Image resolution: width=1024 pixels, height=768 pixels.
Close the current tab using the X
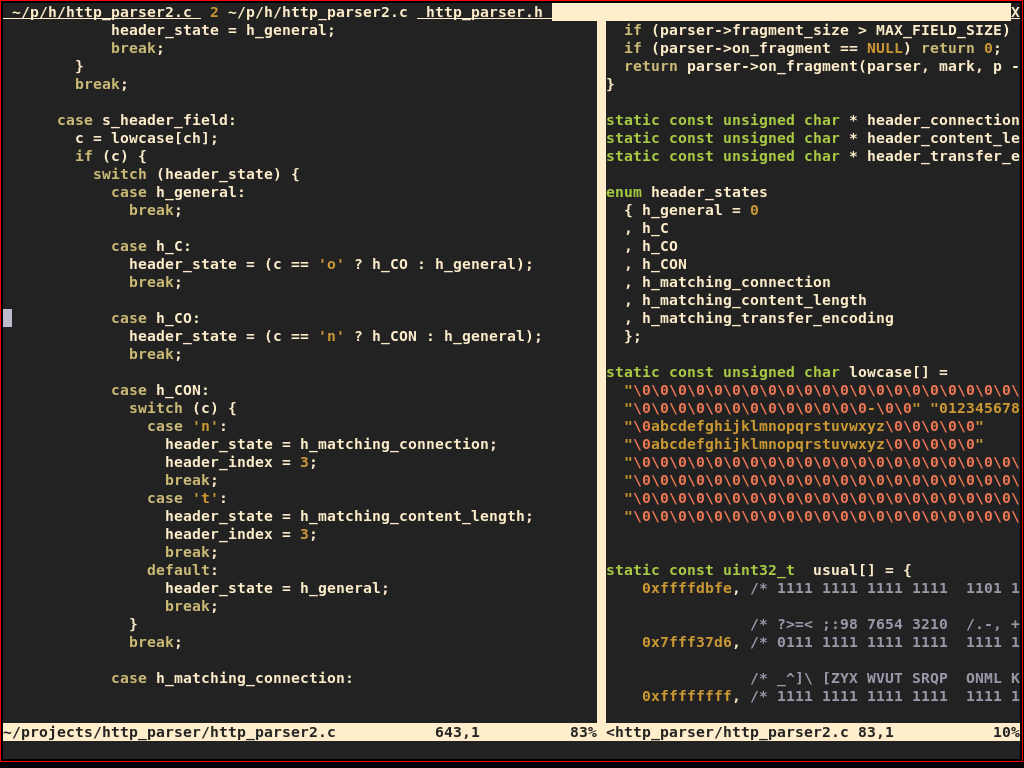(x=1015, y=12)
